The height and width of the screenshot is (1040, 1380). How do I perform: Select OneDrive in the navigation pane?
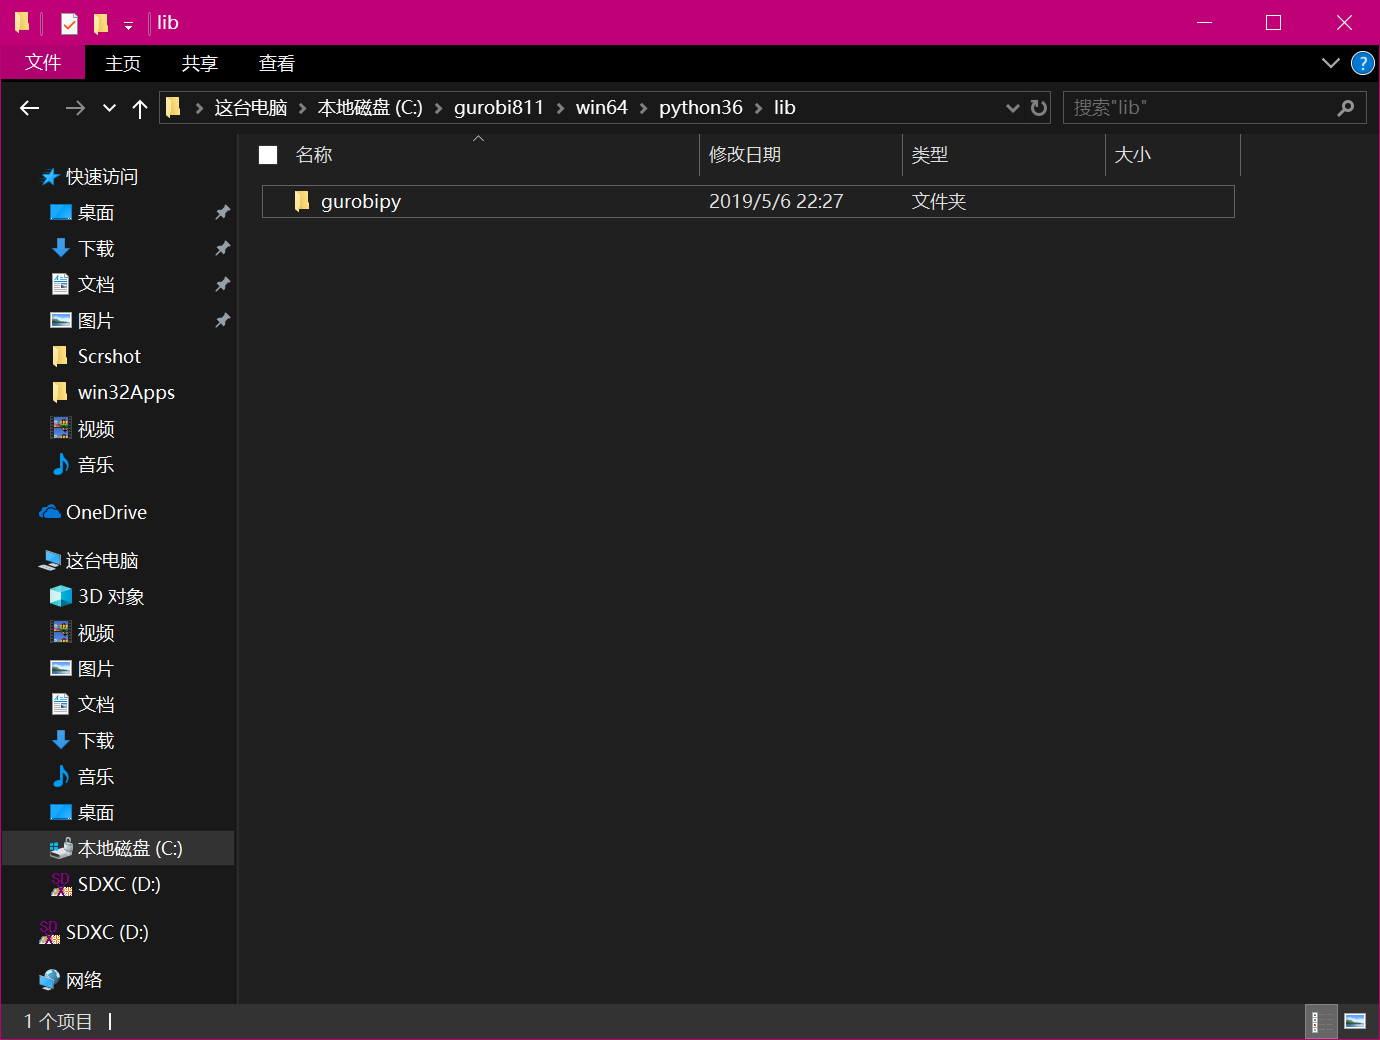(x=106, y=512)
